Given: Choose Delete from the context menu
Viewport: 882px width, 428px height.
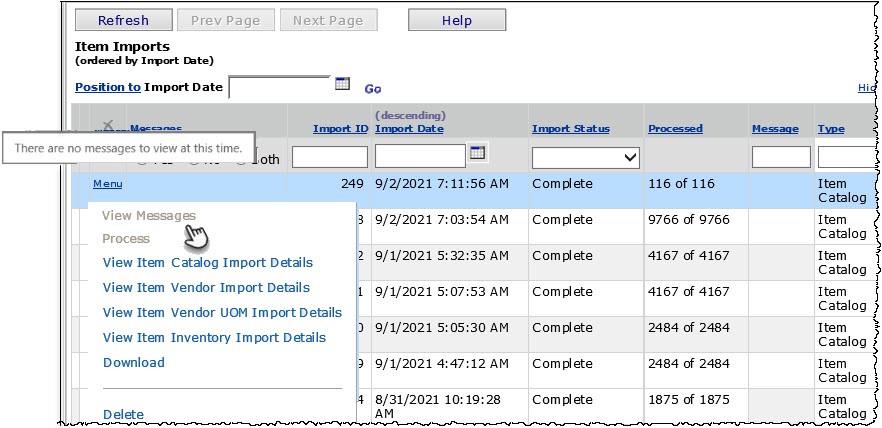Looking at the screenshot, I should point(123,414).
